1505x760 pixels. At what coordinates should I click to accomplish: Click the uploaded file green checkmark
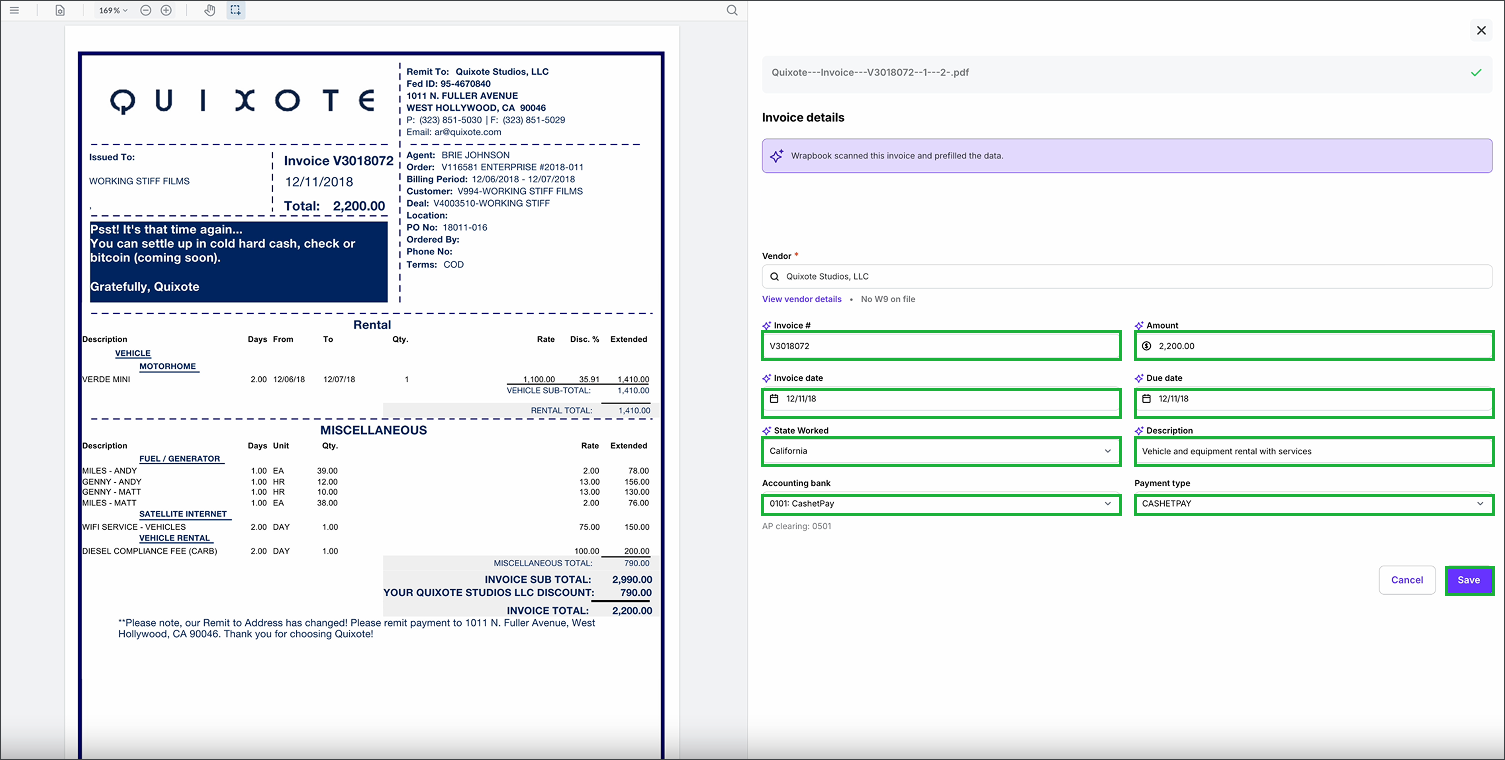tap(1476, 73)
